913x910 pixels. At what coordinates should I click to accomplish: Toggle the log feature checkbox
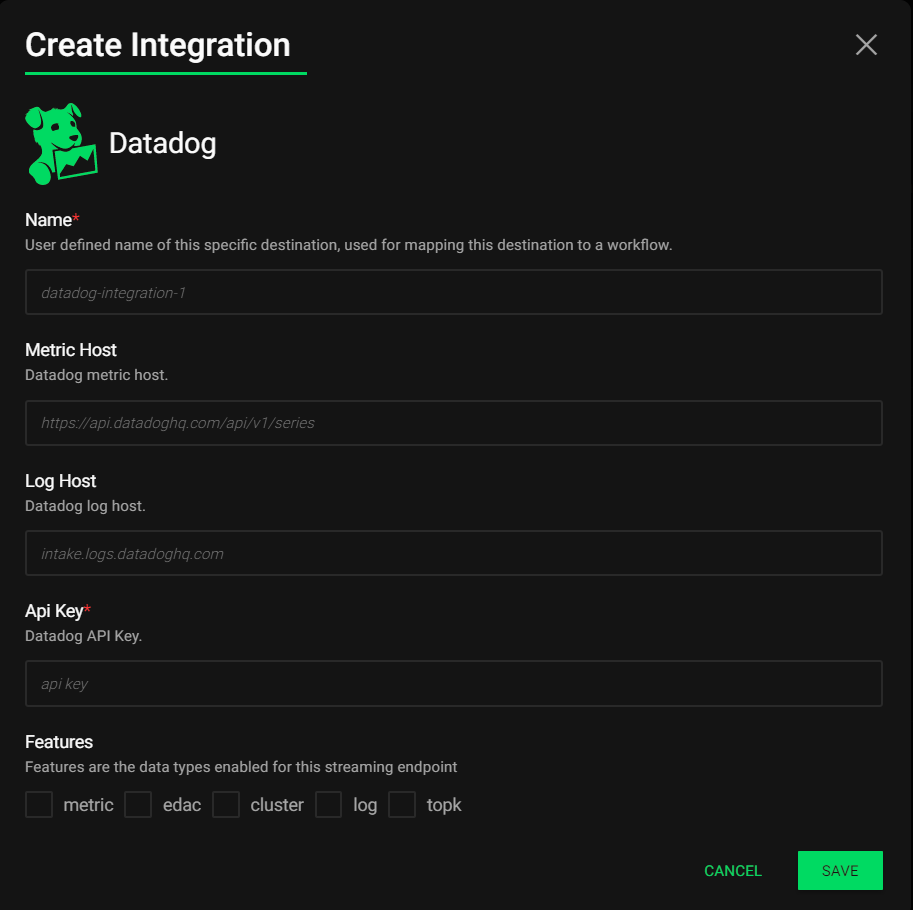tap(328, 805)
